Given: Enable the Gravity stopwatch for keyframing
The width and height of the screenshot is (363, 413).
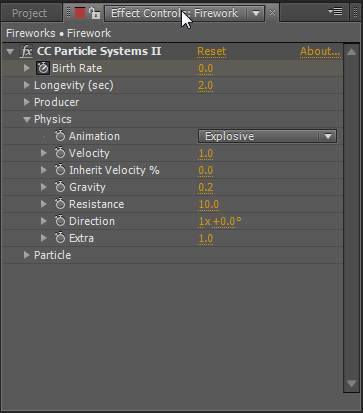Looking at the screenshot, I should 60,187.
